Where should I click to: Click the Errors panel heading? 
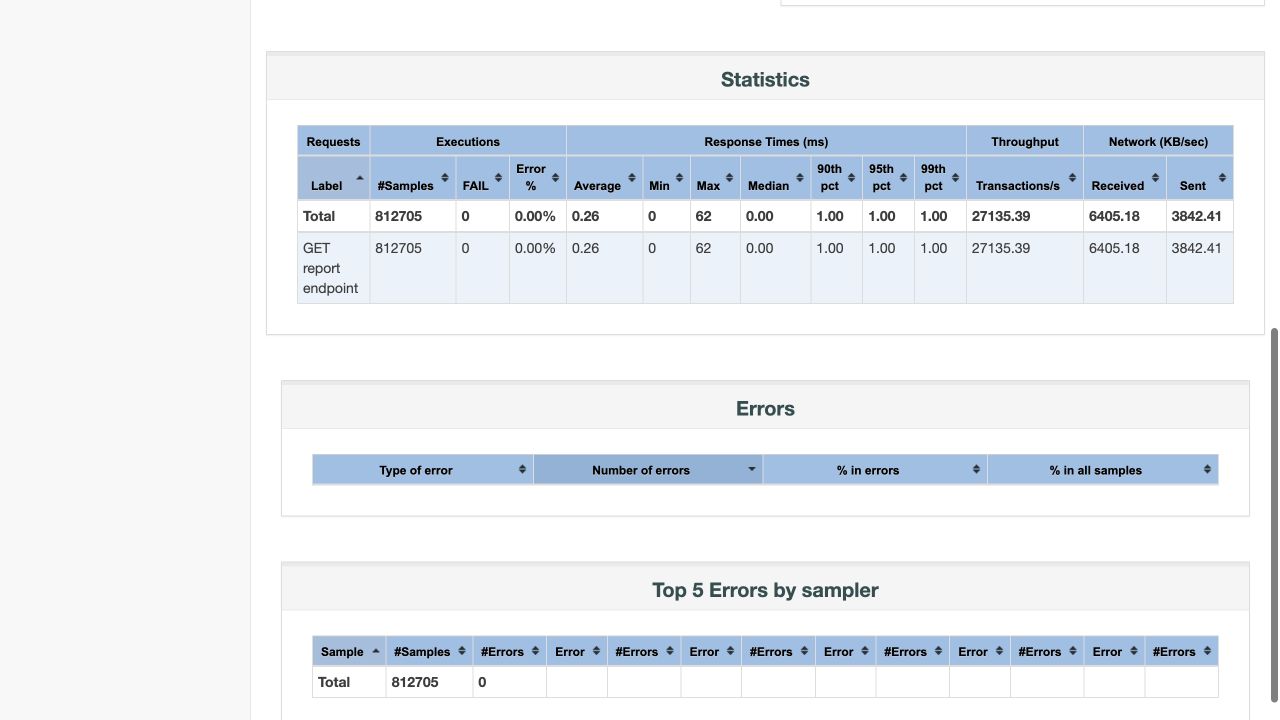(x=765, y=408)
